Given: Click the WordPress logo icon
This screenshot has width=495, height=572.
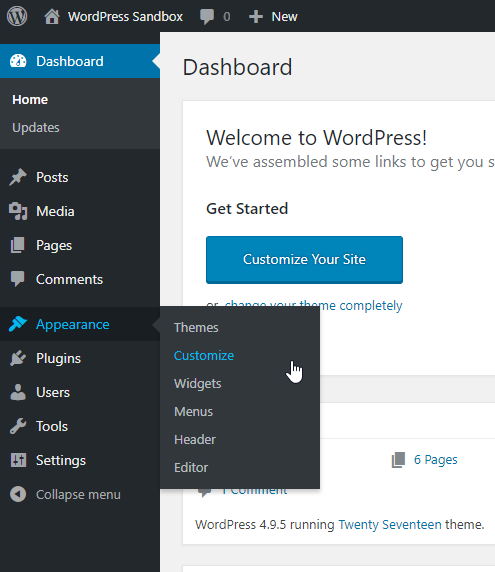Looking at the screenshot, I should (17, 16).
